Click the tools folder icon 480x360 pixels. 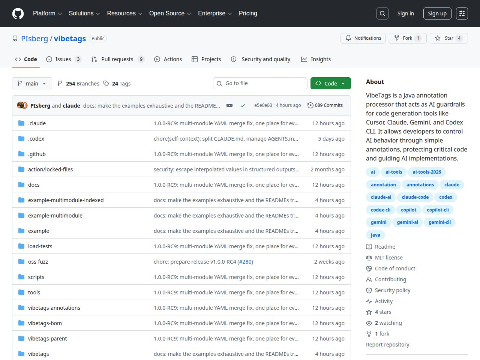pos(21,292)
